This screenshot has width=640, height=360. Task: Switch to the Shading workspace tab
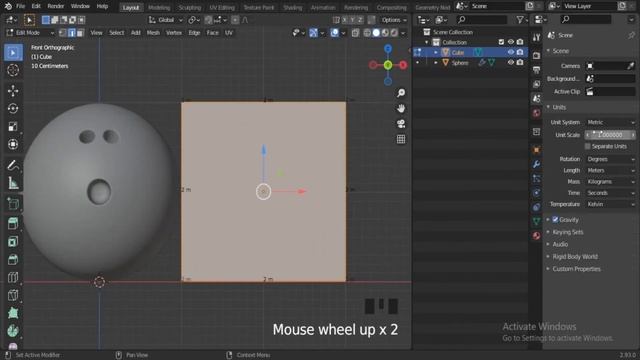pos(293,7)
